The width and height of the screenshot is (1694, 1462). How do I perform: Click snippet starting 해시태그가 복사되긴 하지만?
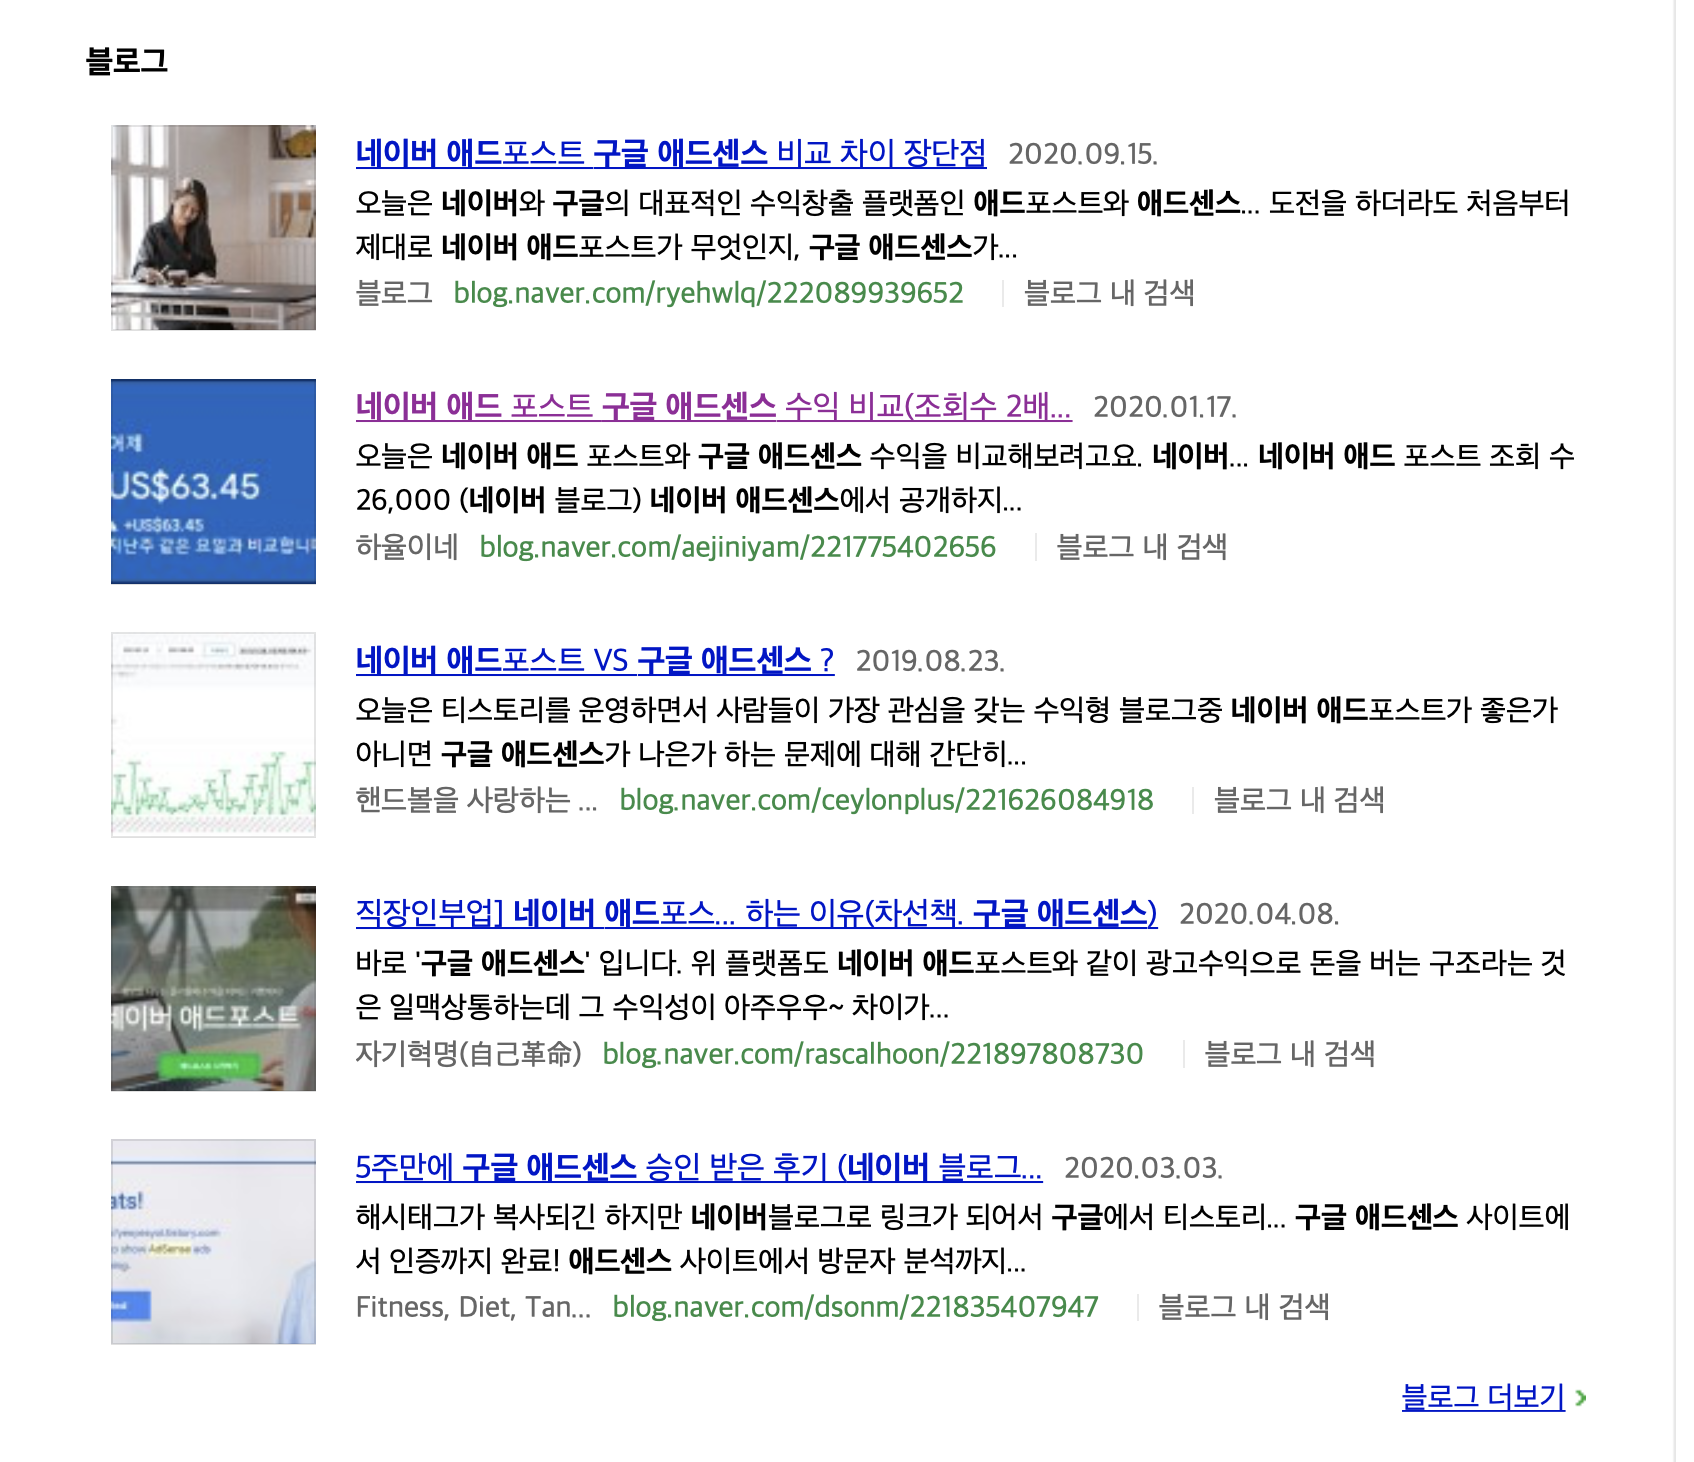(x=963, y=1239)
